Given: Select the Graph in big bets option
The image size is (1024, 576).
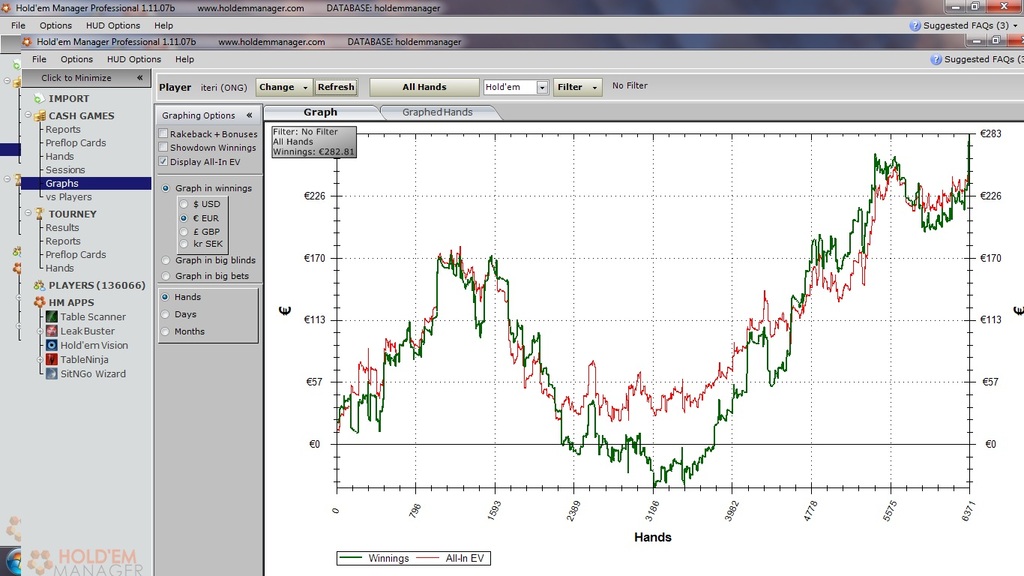Looking at the screenshot, I should [x=166, y=276].
